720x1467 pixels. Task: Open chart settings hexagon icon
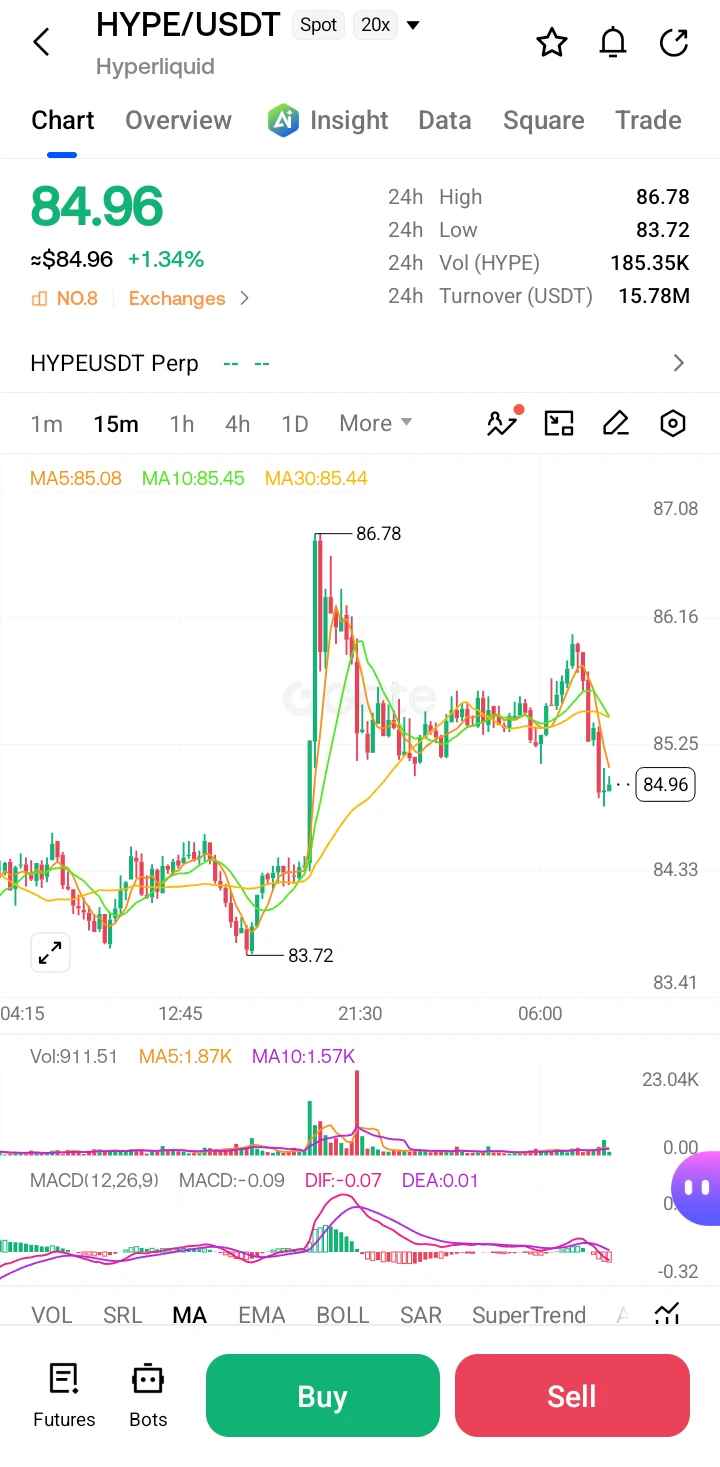tap(673, 423)
